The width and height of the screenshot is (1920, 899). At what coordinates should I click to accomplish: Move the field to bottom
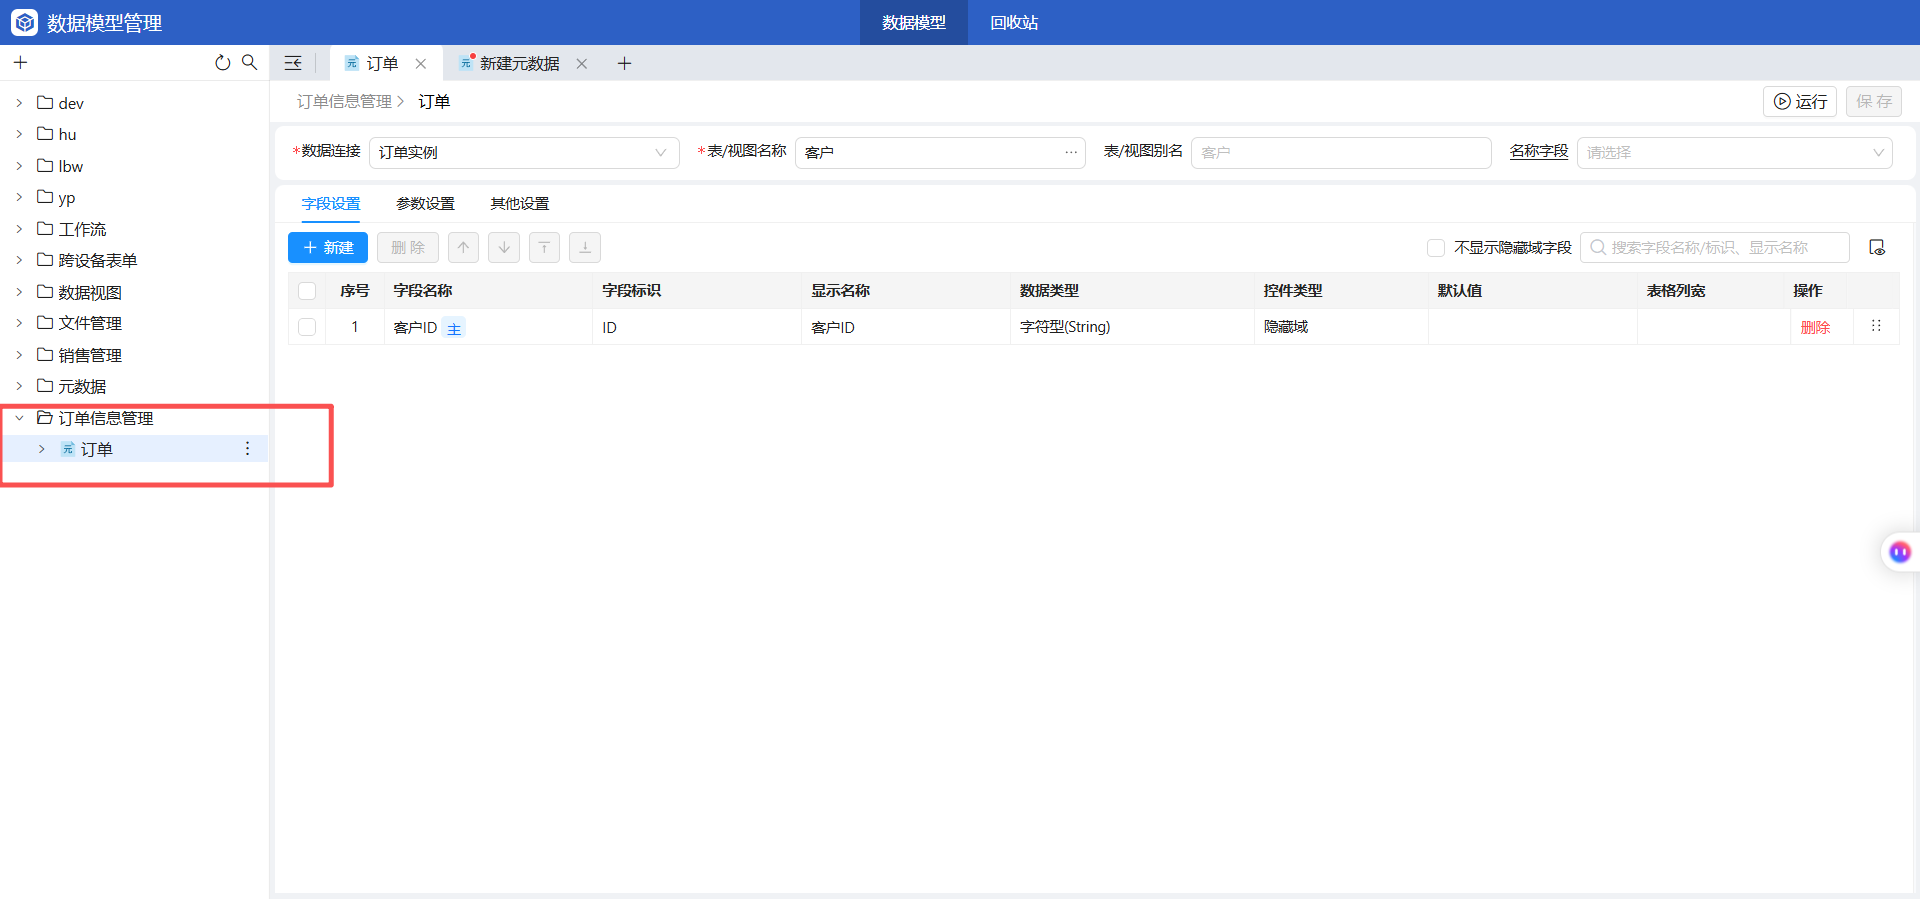[x=585, y=248]
